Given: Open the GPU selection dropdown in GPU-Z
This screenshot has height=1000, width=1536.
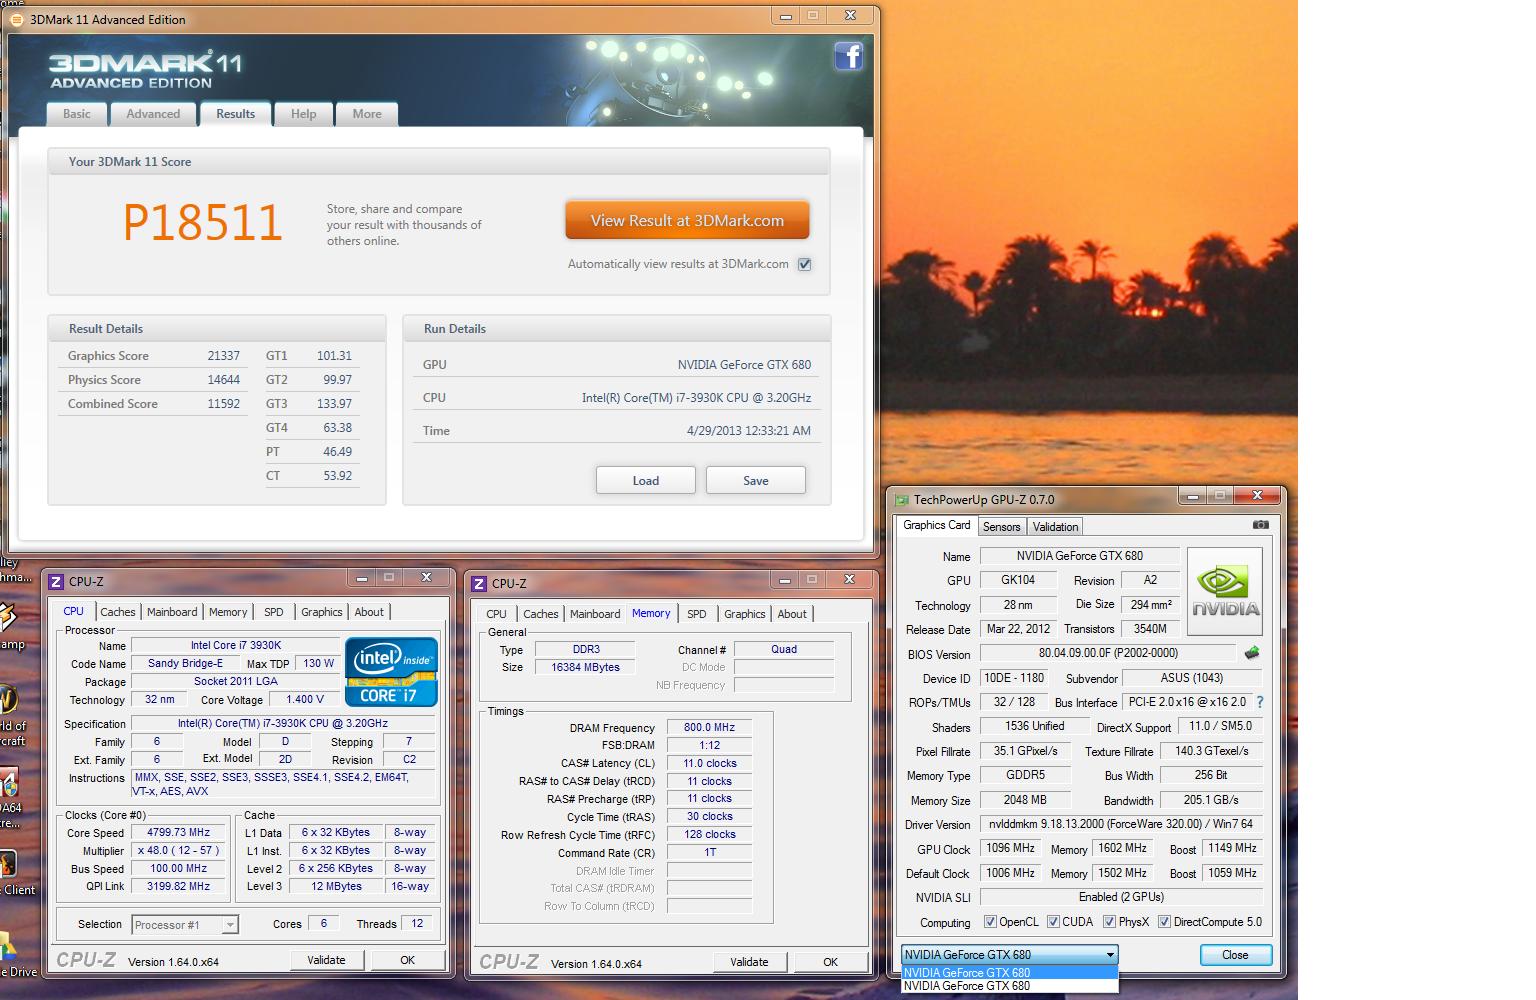Looking at the screenshot, I should (x=1009, y=954).
